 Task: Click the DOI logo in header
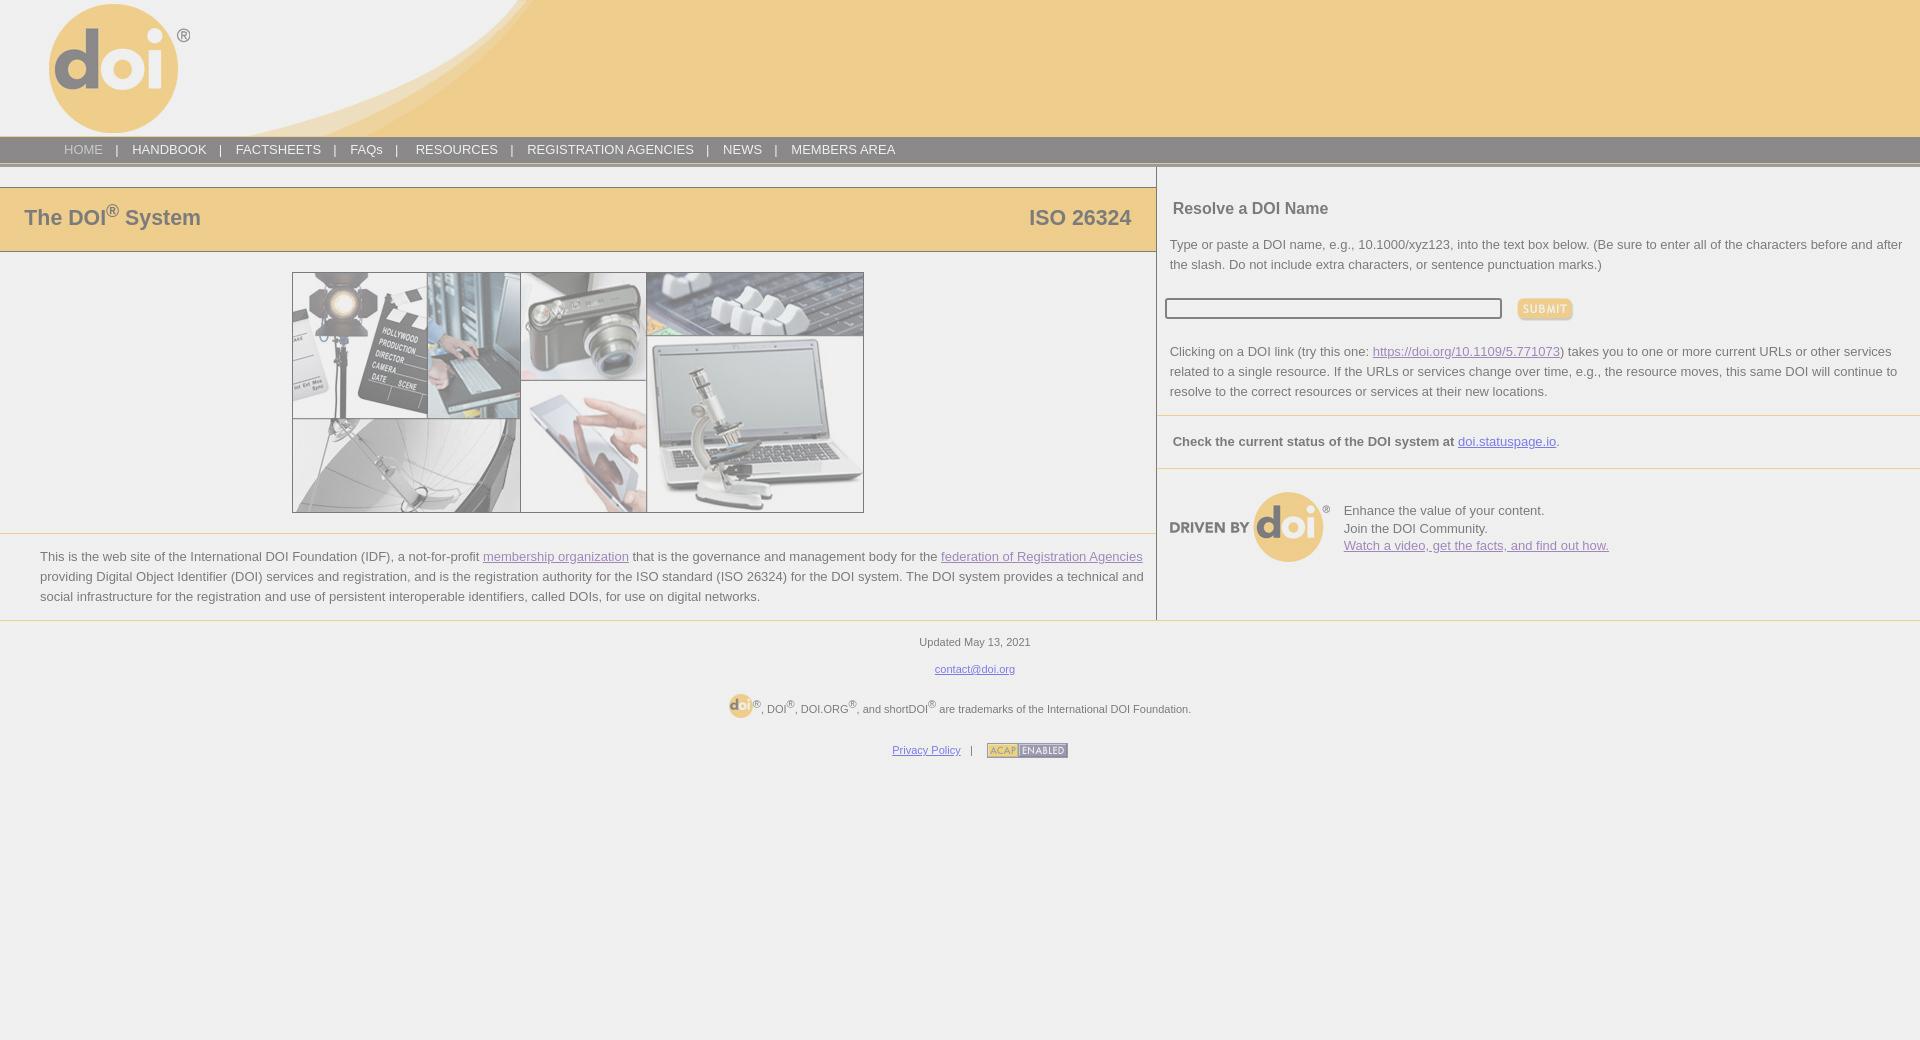coord(119,68)
